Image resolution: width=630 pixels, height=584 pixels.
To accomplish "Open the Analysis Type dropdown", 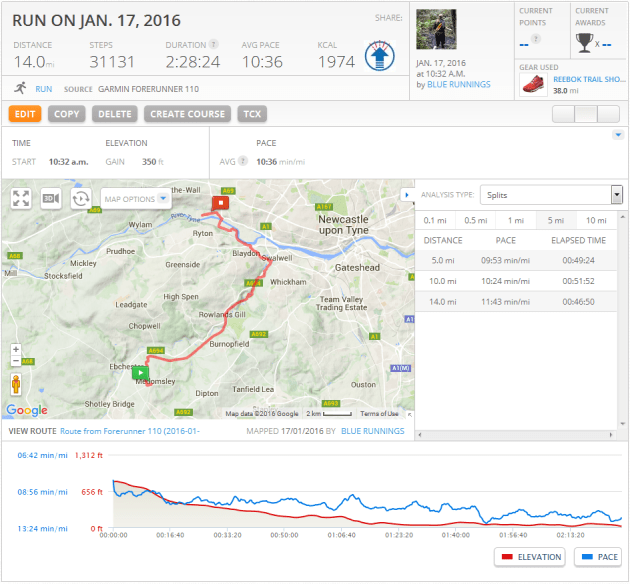I will tap(551, 195).
